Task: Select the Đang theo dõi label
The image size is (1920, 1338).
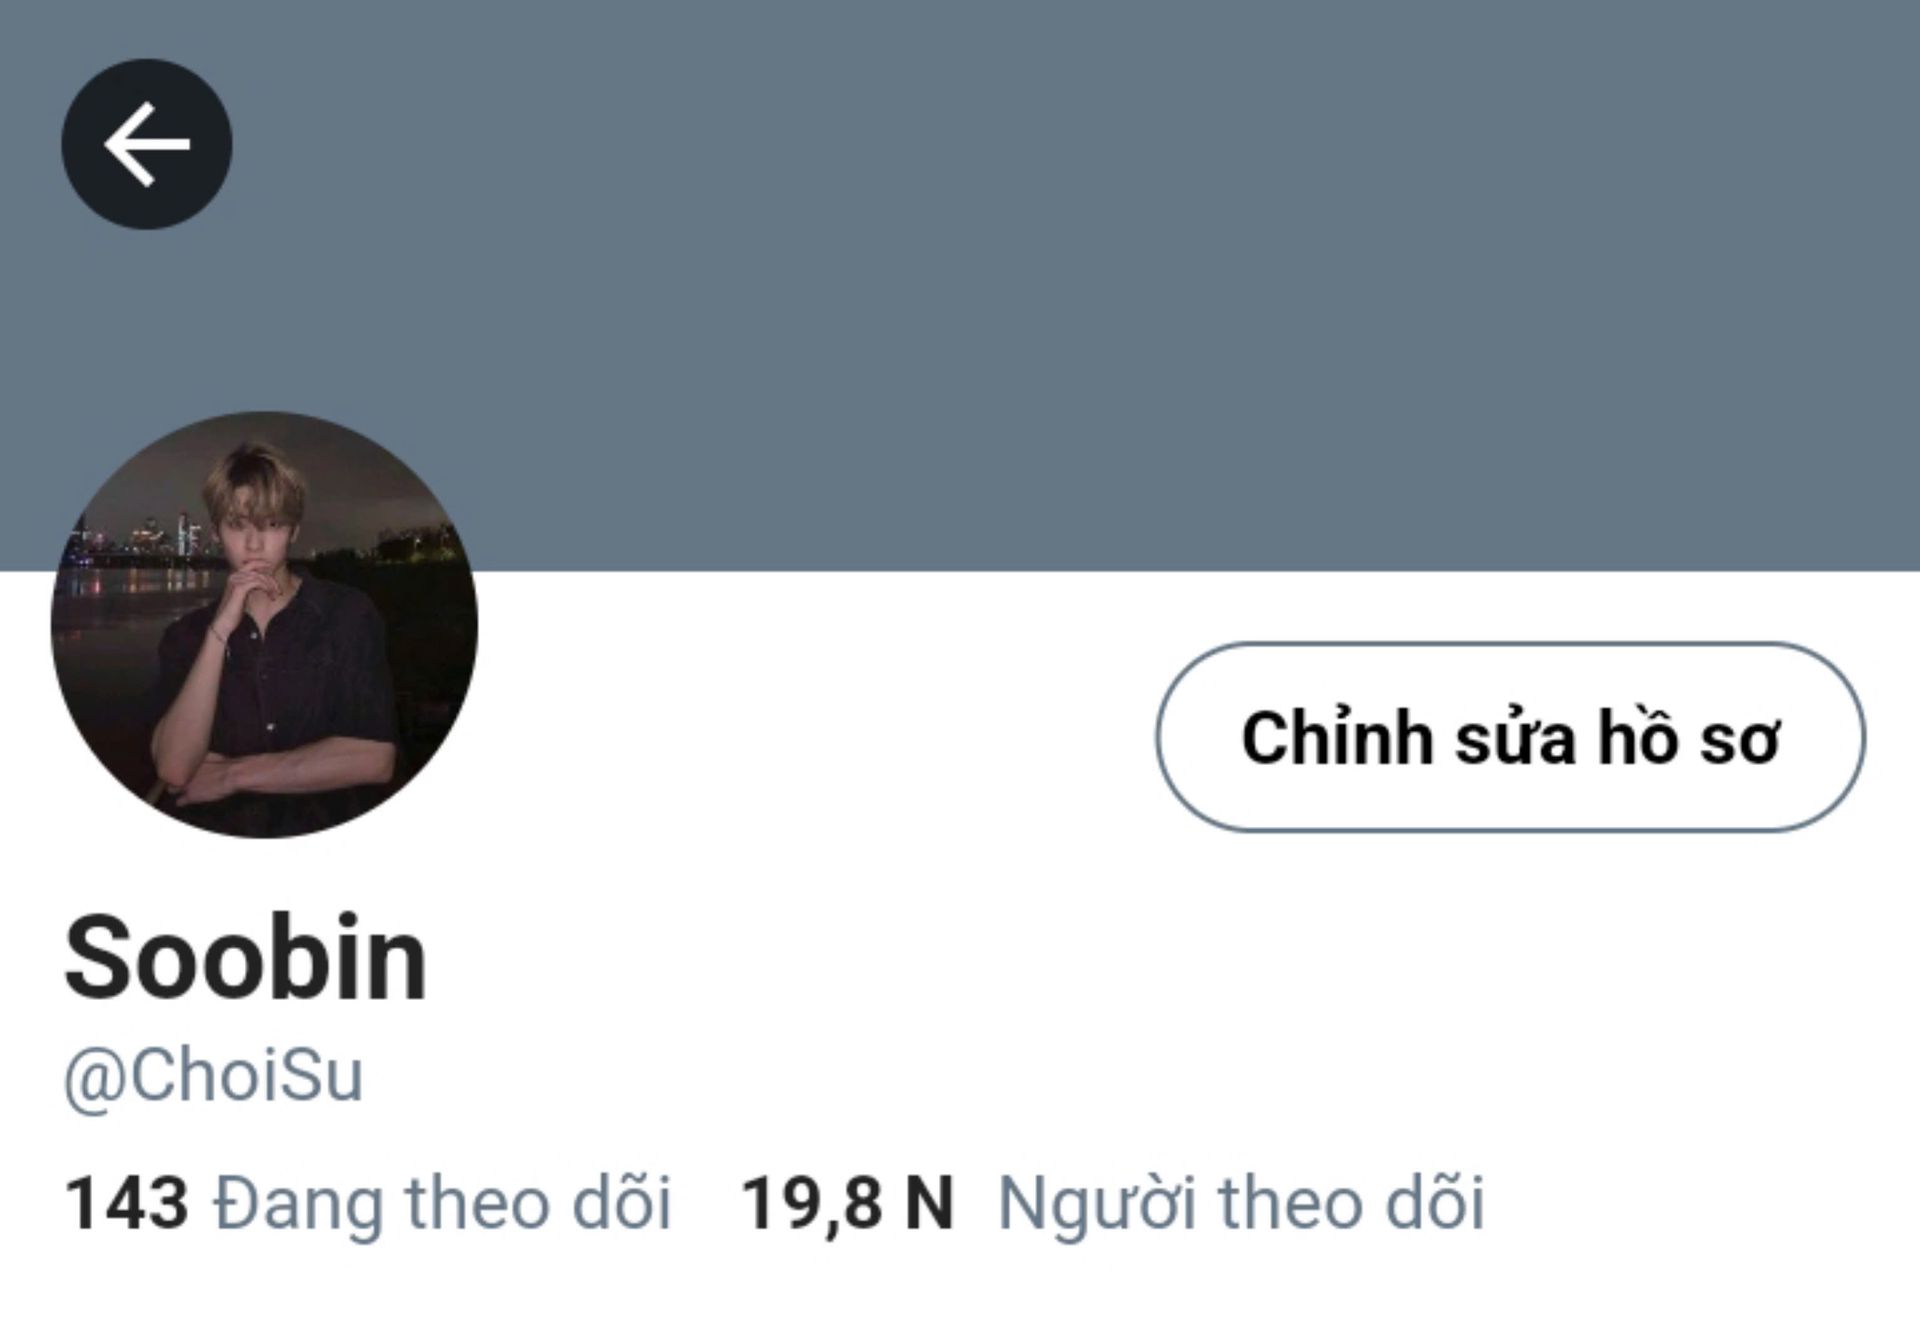Action: (442, 1202)
